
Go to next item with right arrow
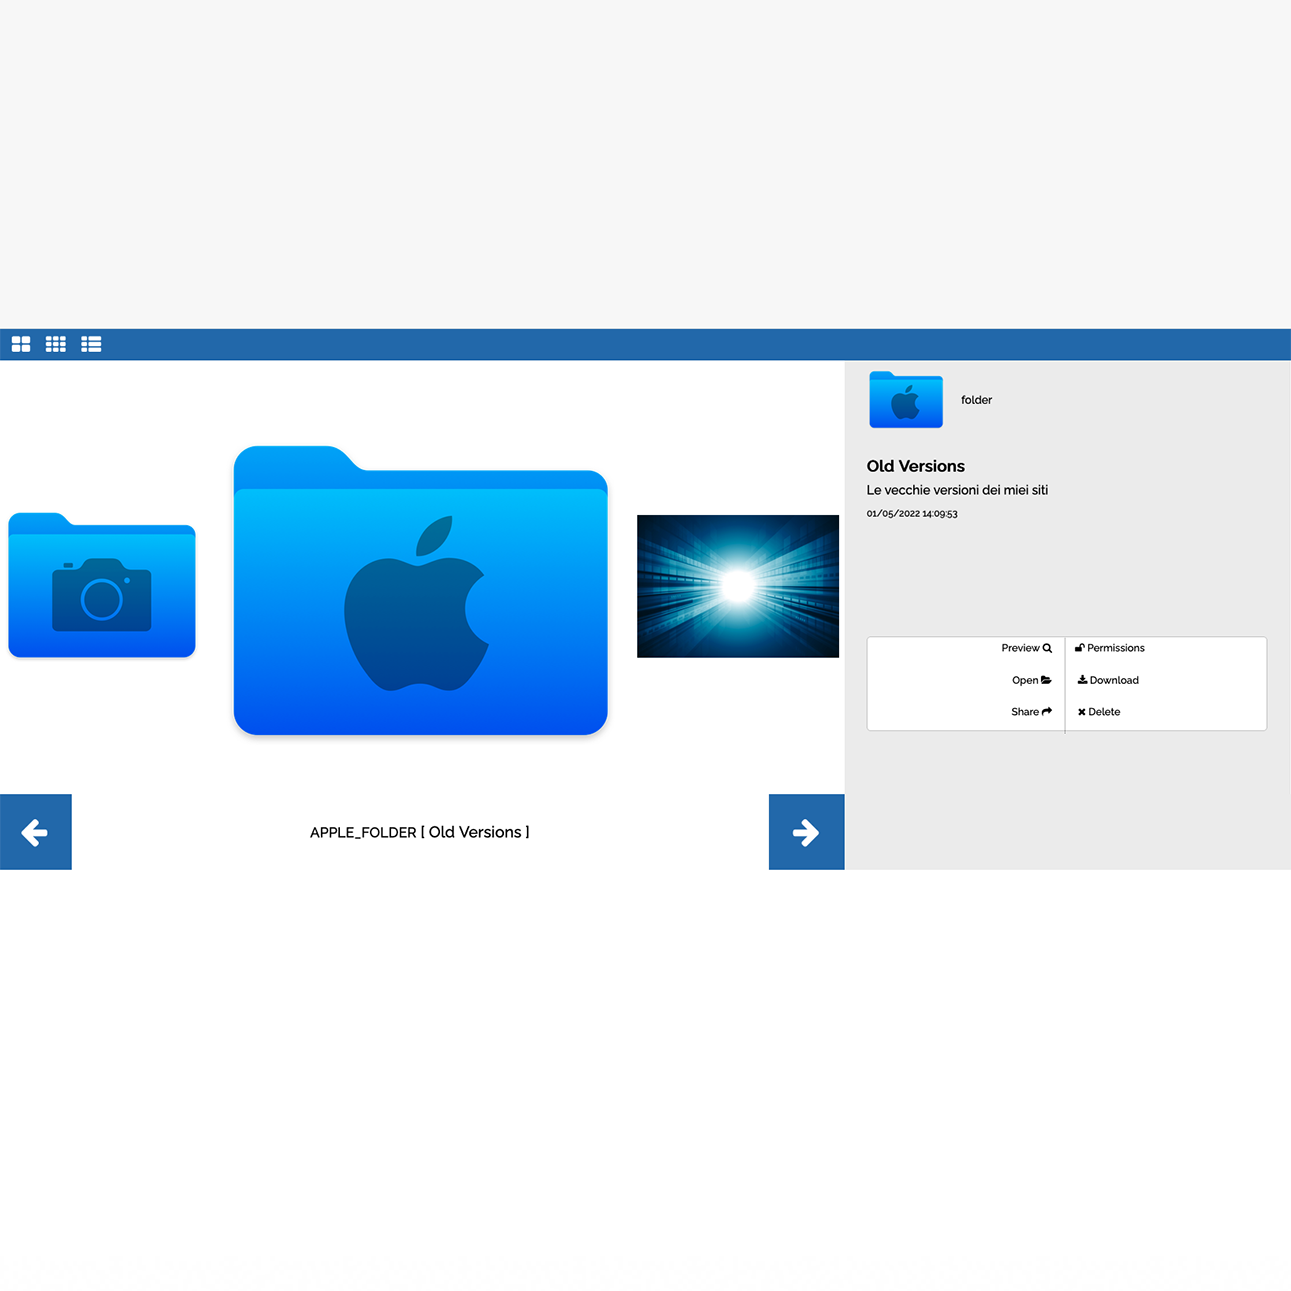point(806,832)
